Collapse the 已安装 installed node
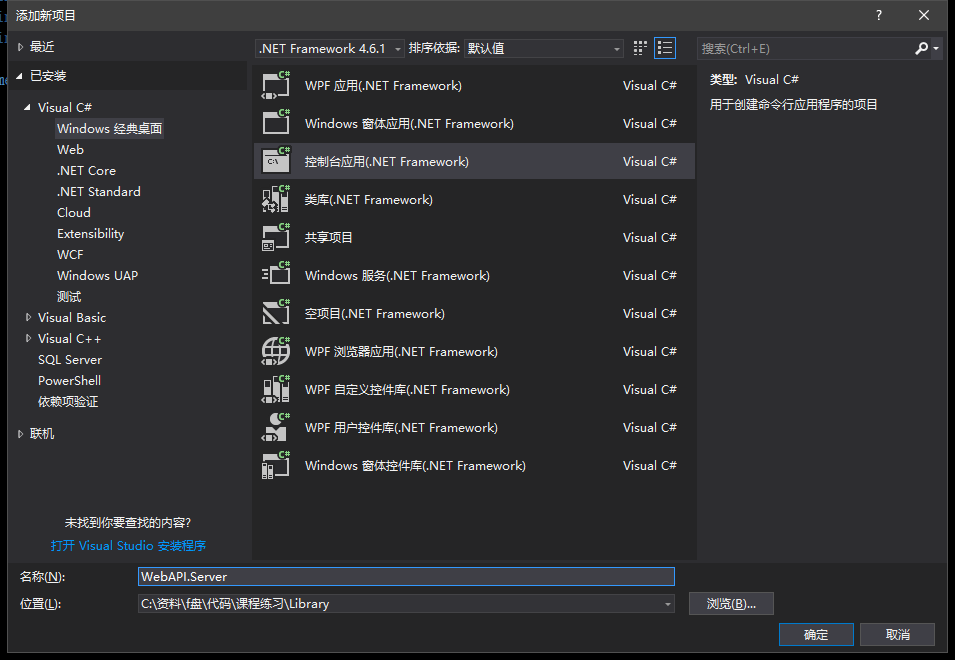 pos(19,76)
